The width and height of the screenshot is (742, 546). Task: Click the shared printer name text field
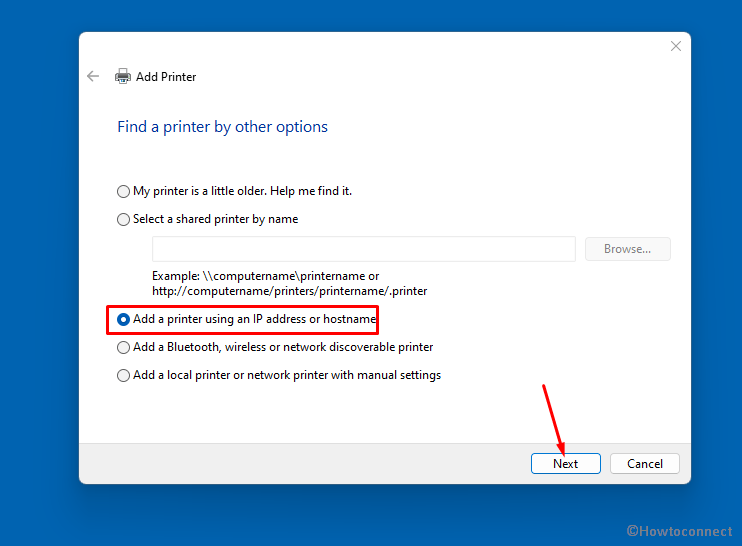pyautogui.click(x=363, y=249)
